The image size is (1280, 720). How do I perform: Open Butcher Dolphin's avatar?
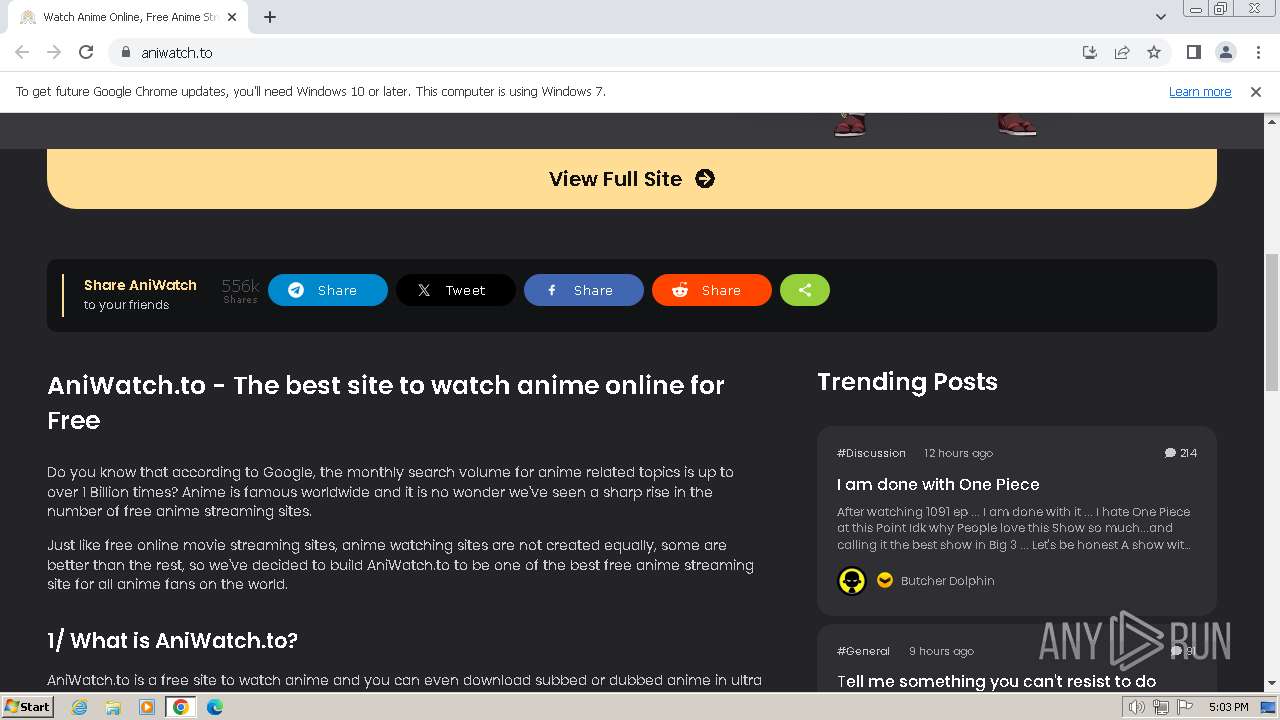coord(852,581)
